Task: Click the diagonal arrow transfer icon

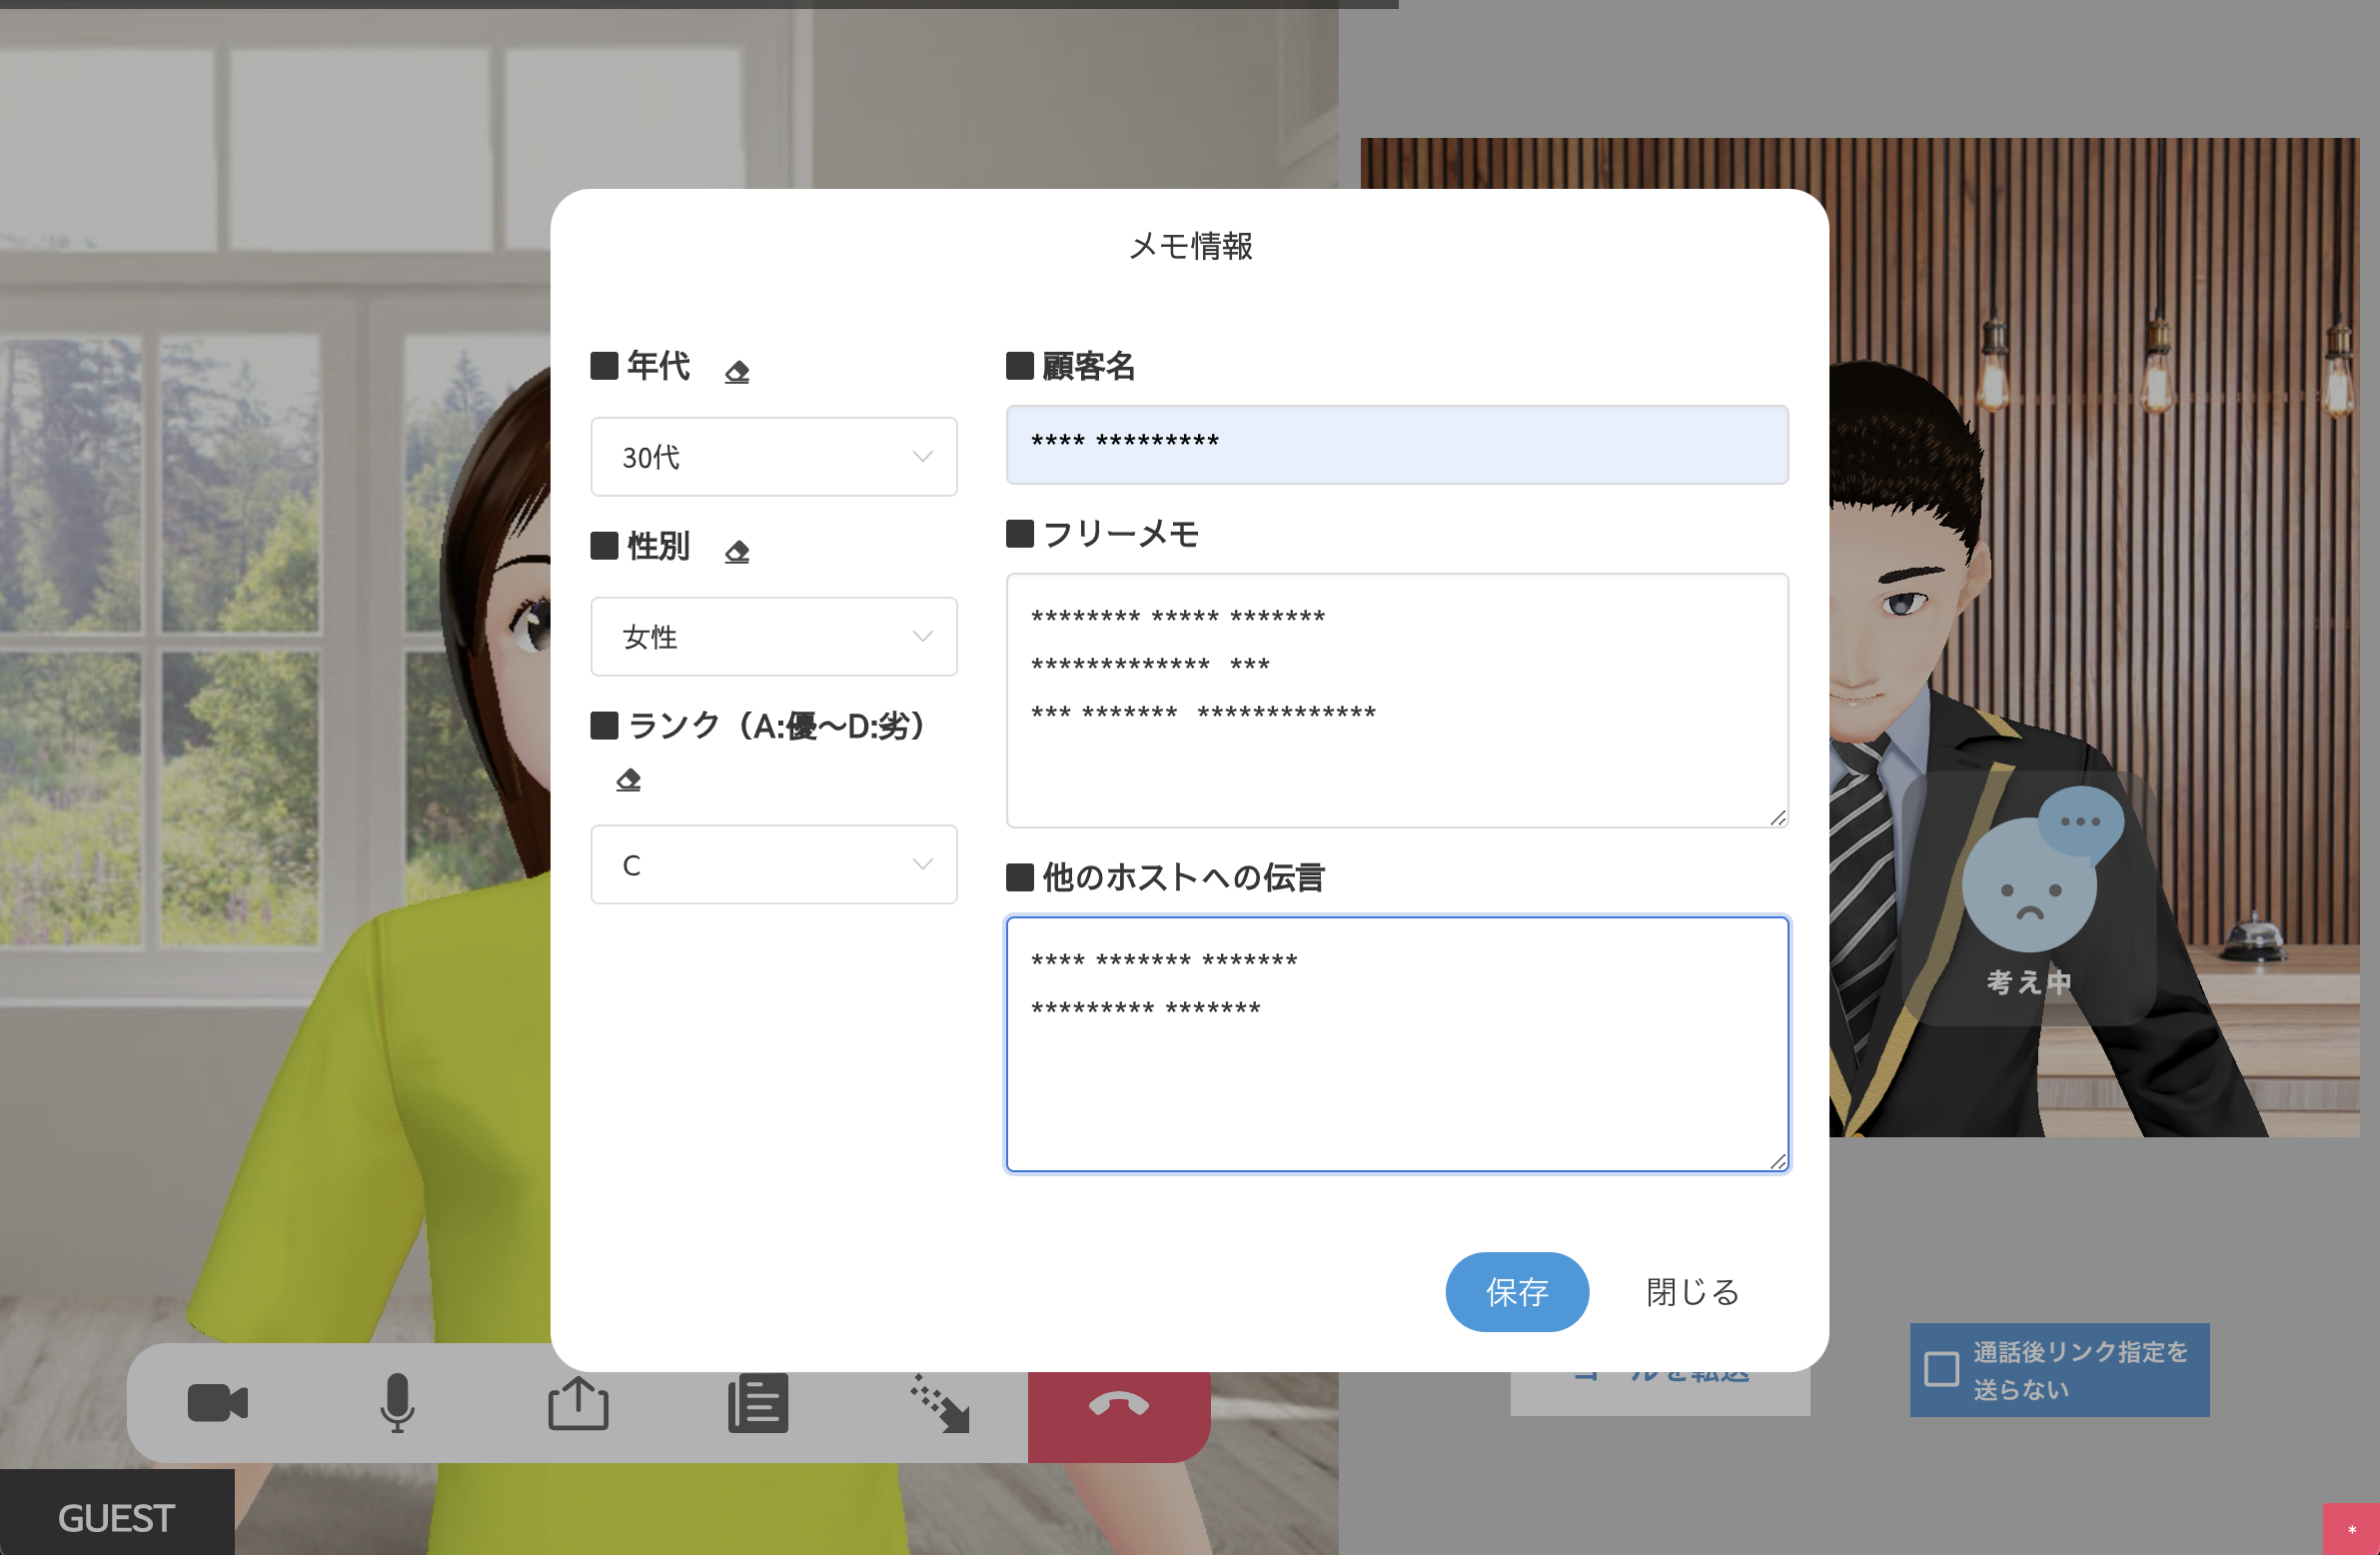Action: [x=939, y=1403]
